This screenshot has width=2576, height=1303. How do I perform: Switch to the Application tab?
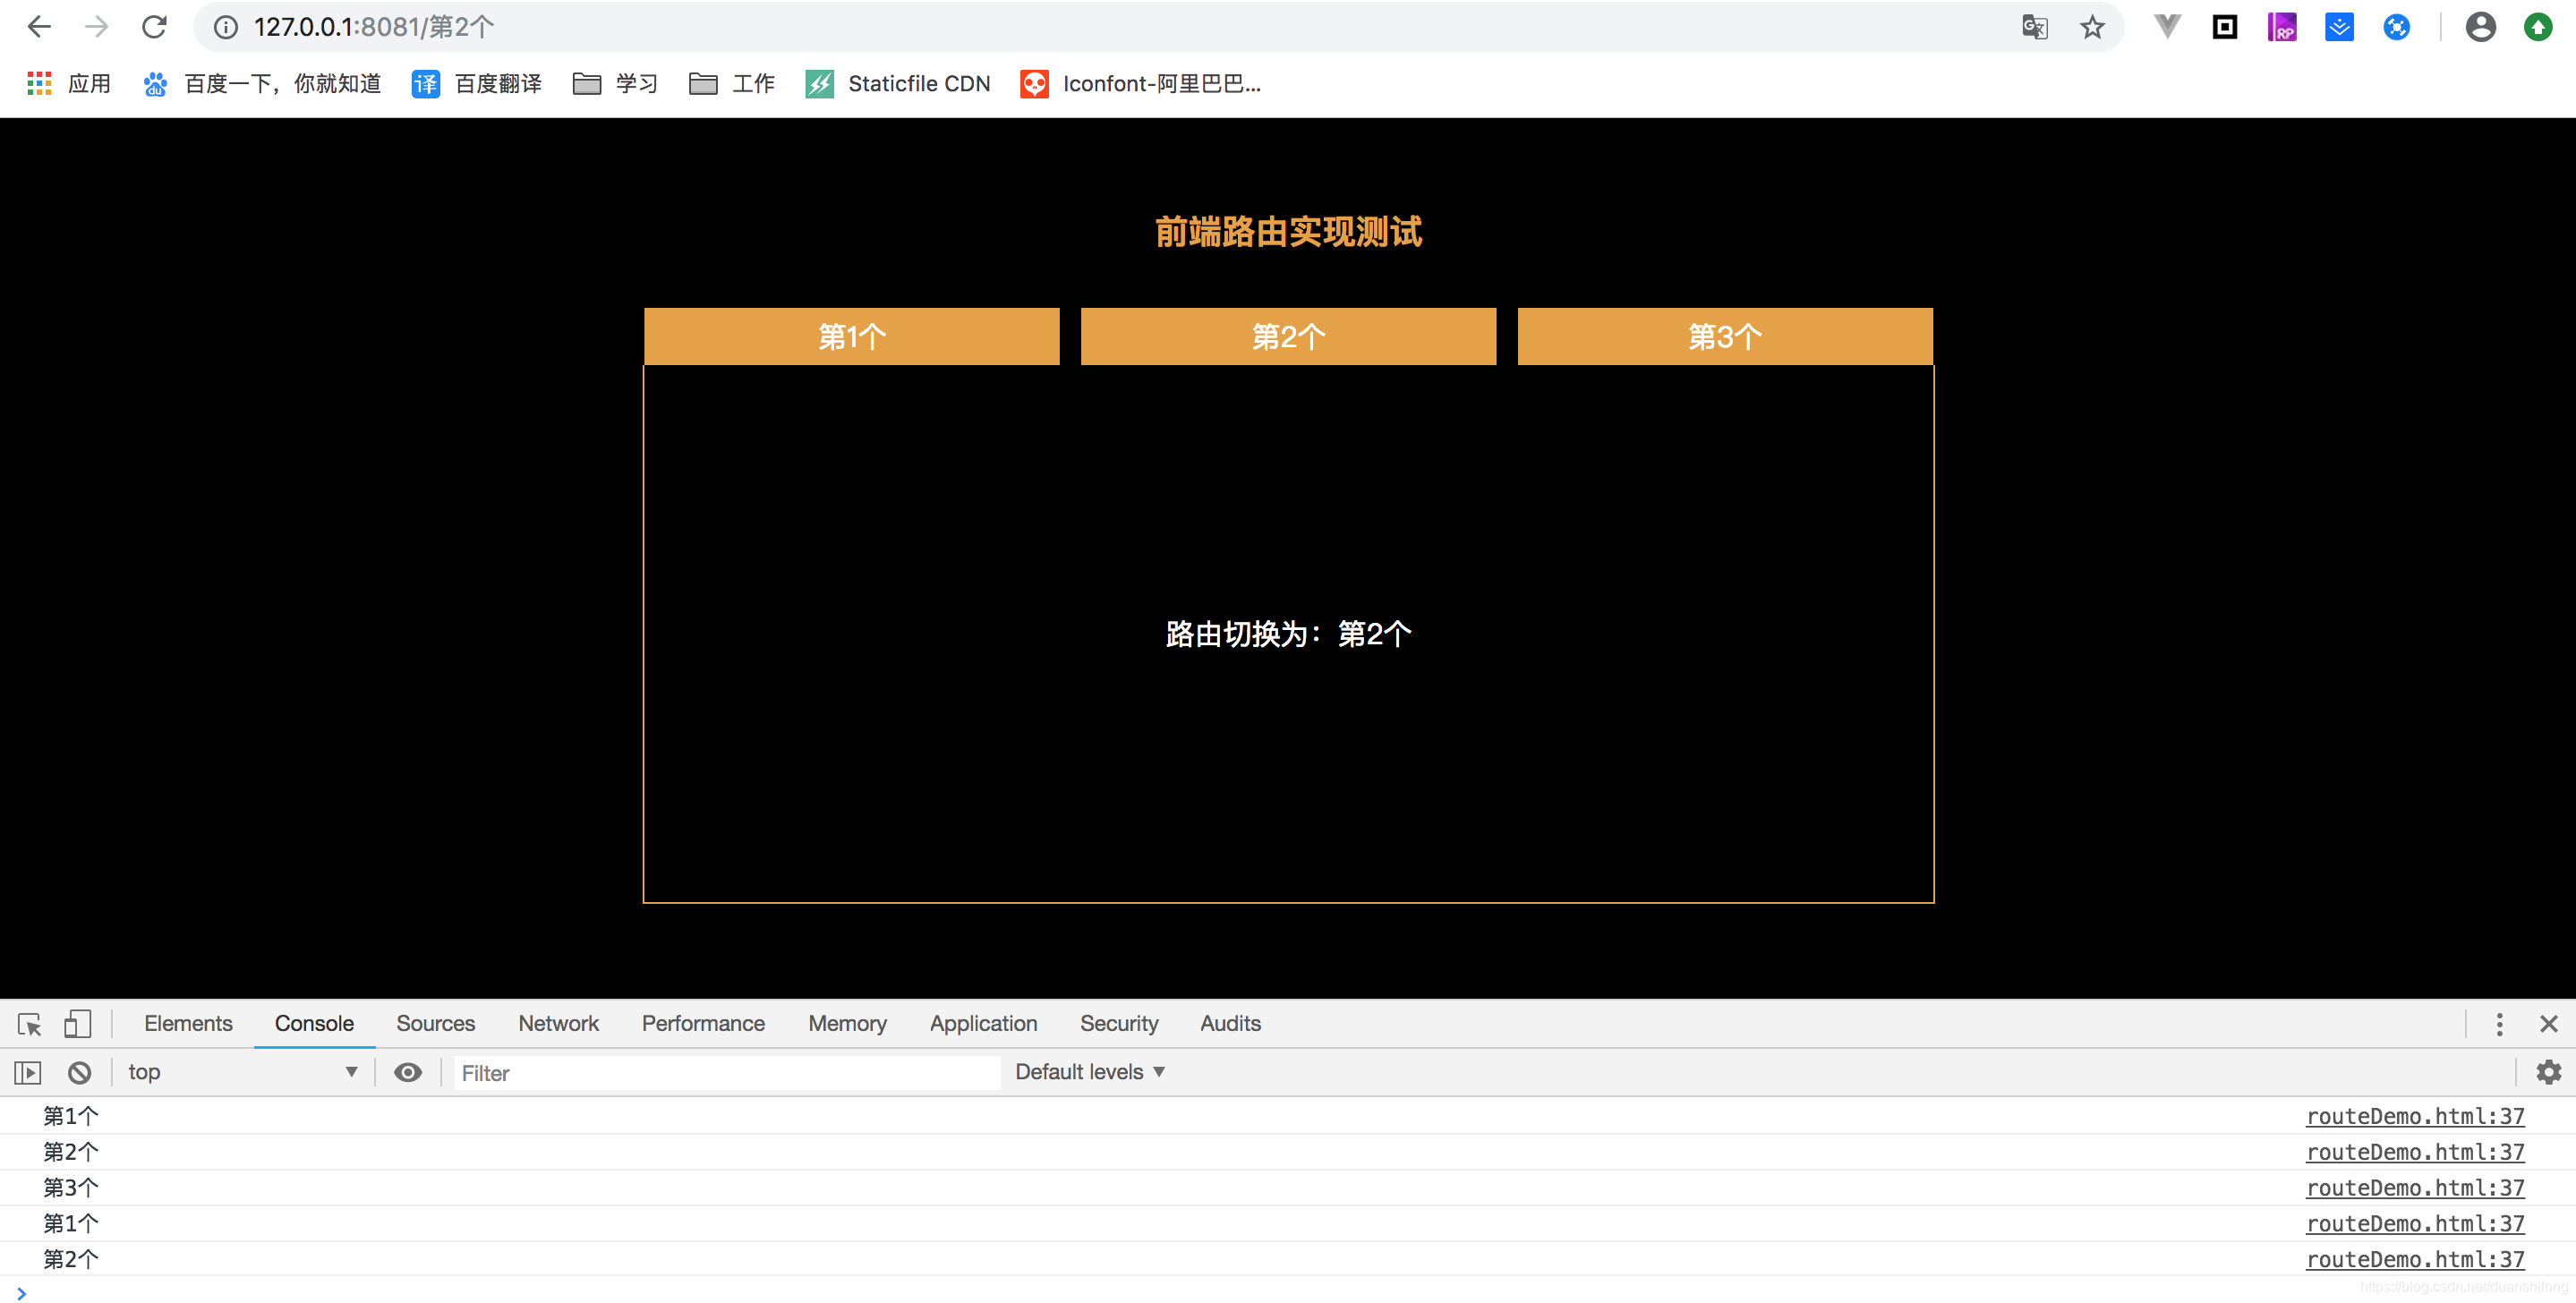coord(983,1024)
